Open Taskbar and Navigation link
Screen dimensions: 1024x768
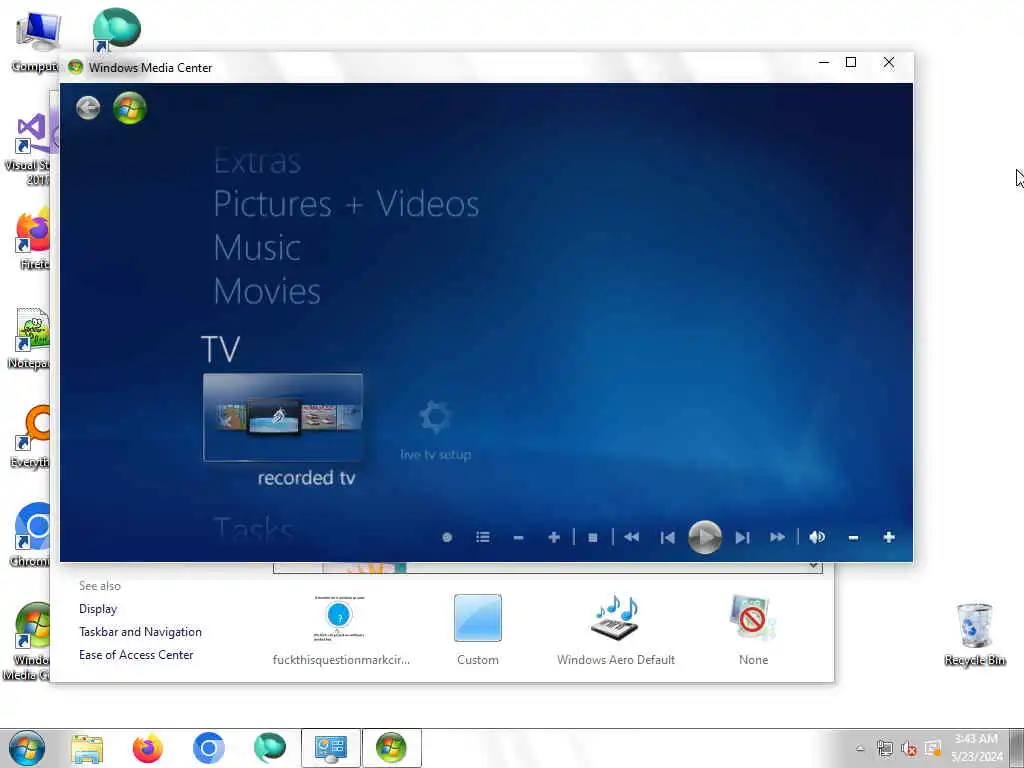click(x=140, y=632)
